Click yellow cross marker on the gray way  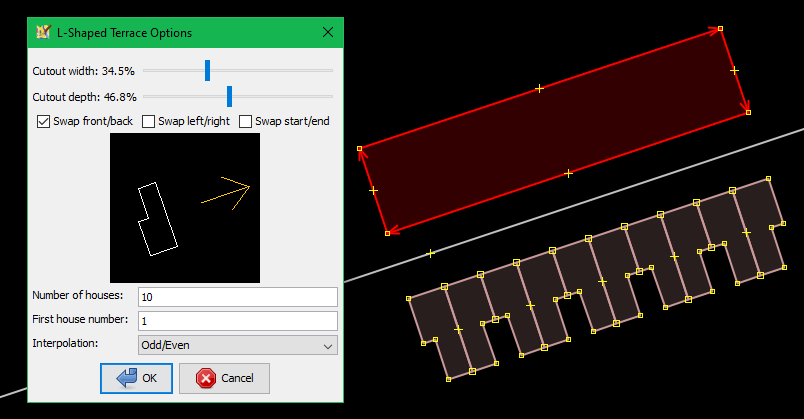click(431, 253)
